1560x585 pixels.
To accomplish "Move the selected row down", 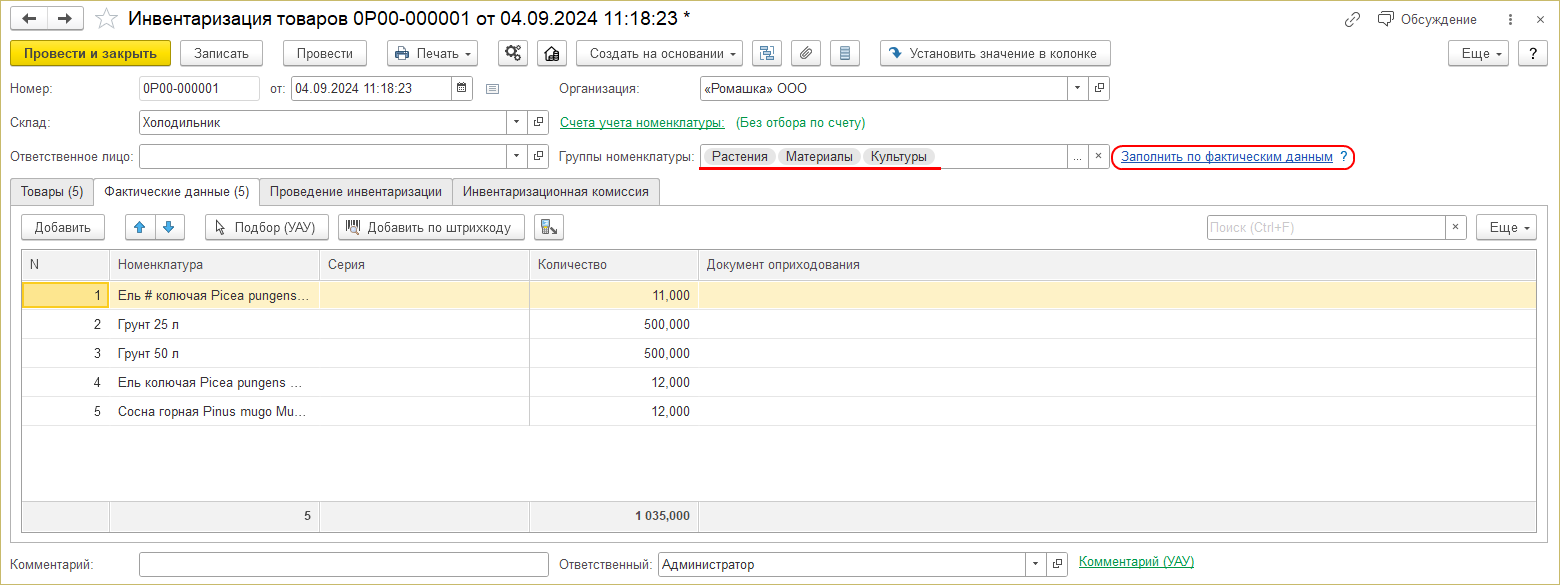I will point(169,227).
